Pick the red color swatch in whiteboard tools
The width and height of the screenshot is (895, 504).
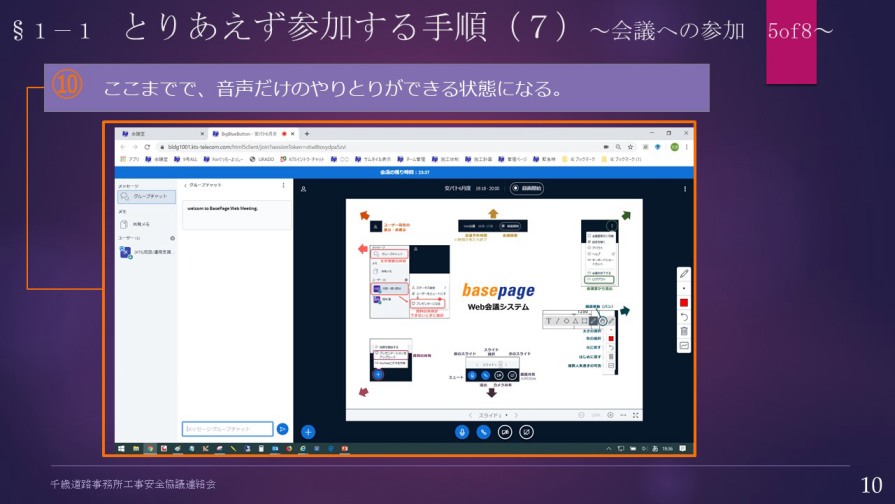point(684,302)
